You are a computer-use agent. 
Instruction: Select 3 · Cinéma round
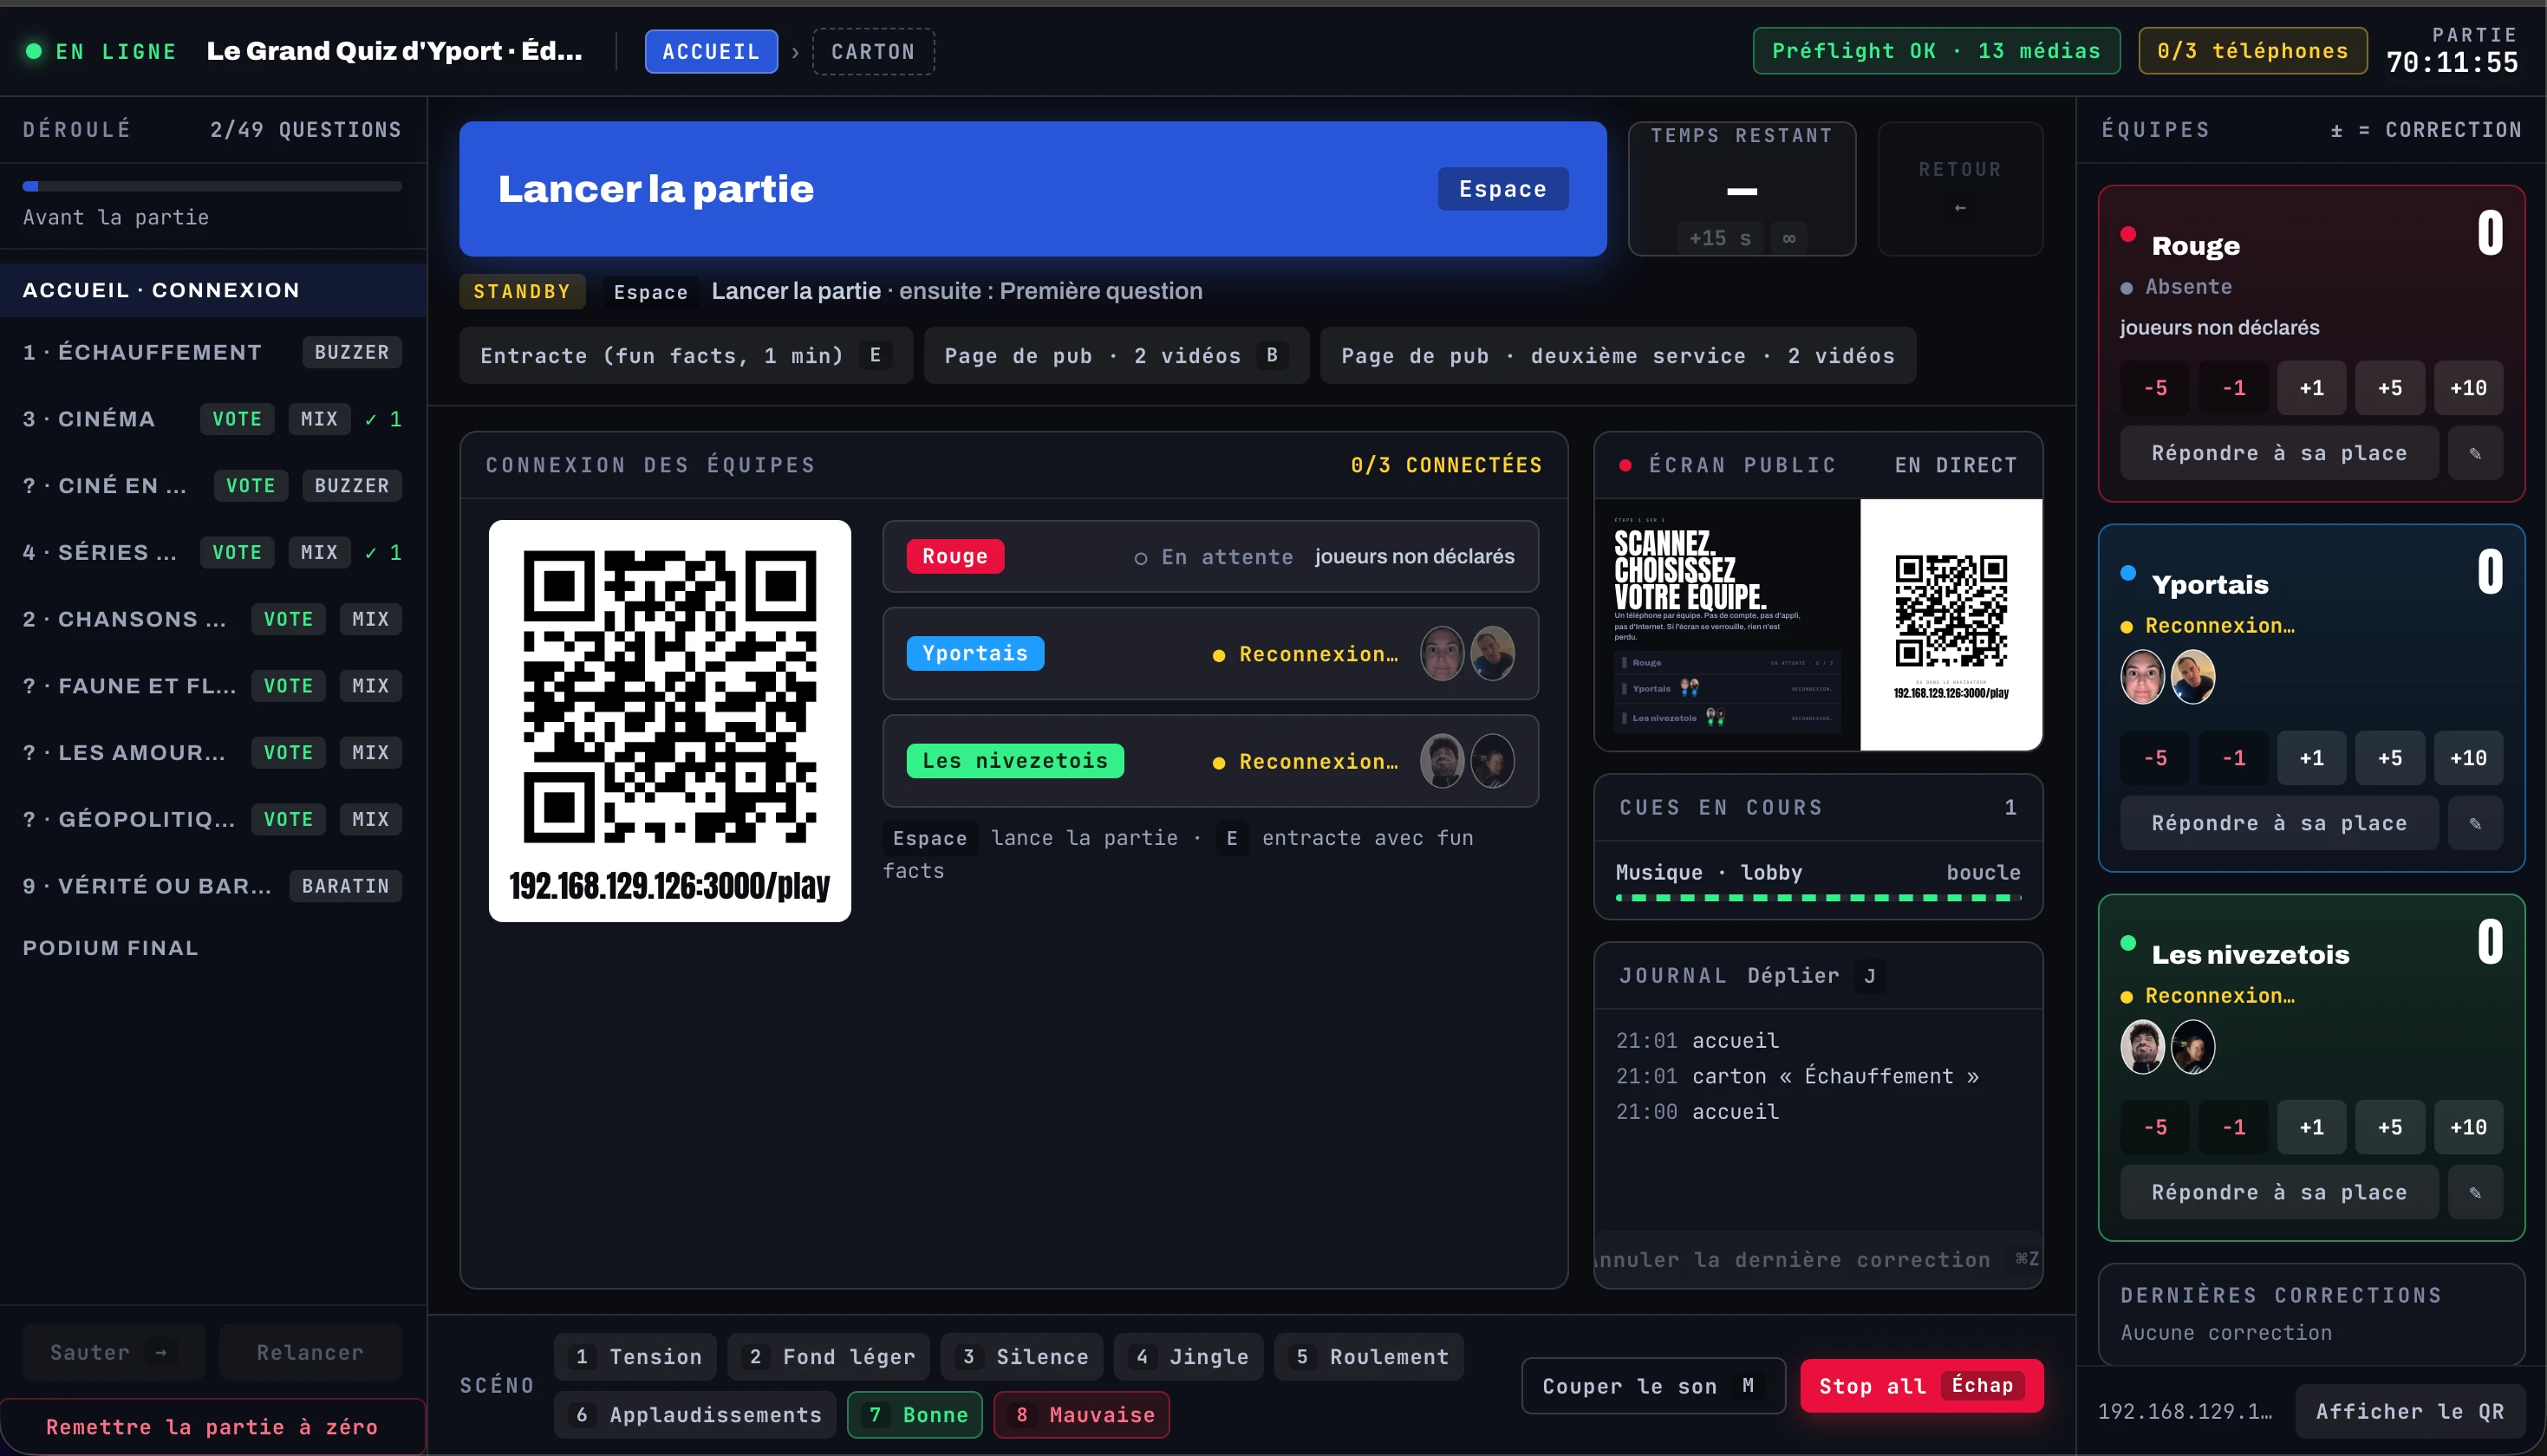pyautogui.click(x=213, y=419)
